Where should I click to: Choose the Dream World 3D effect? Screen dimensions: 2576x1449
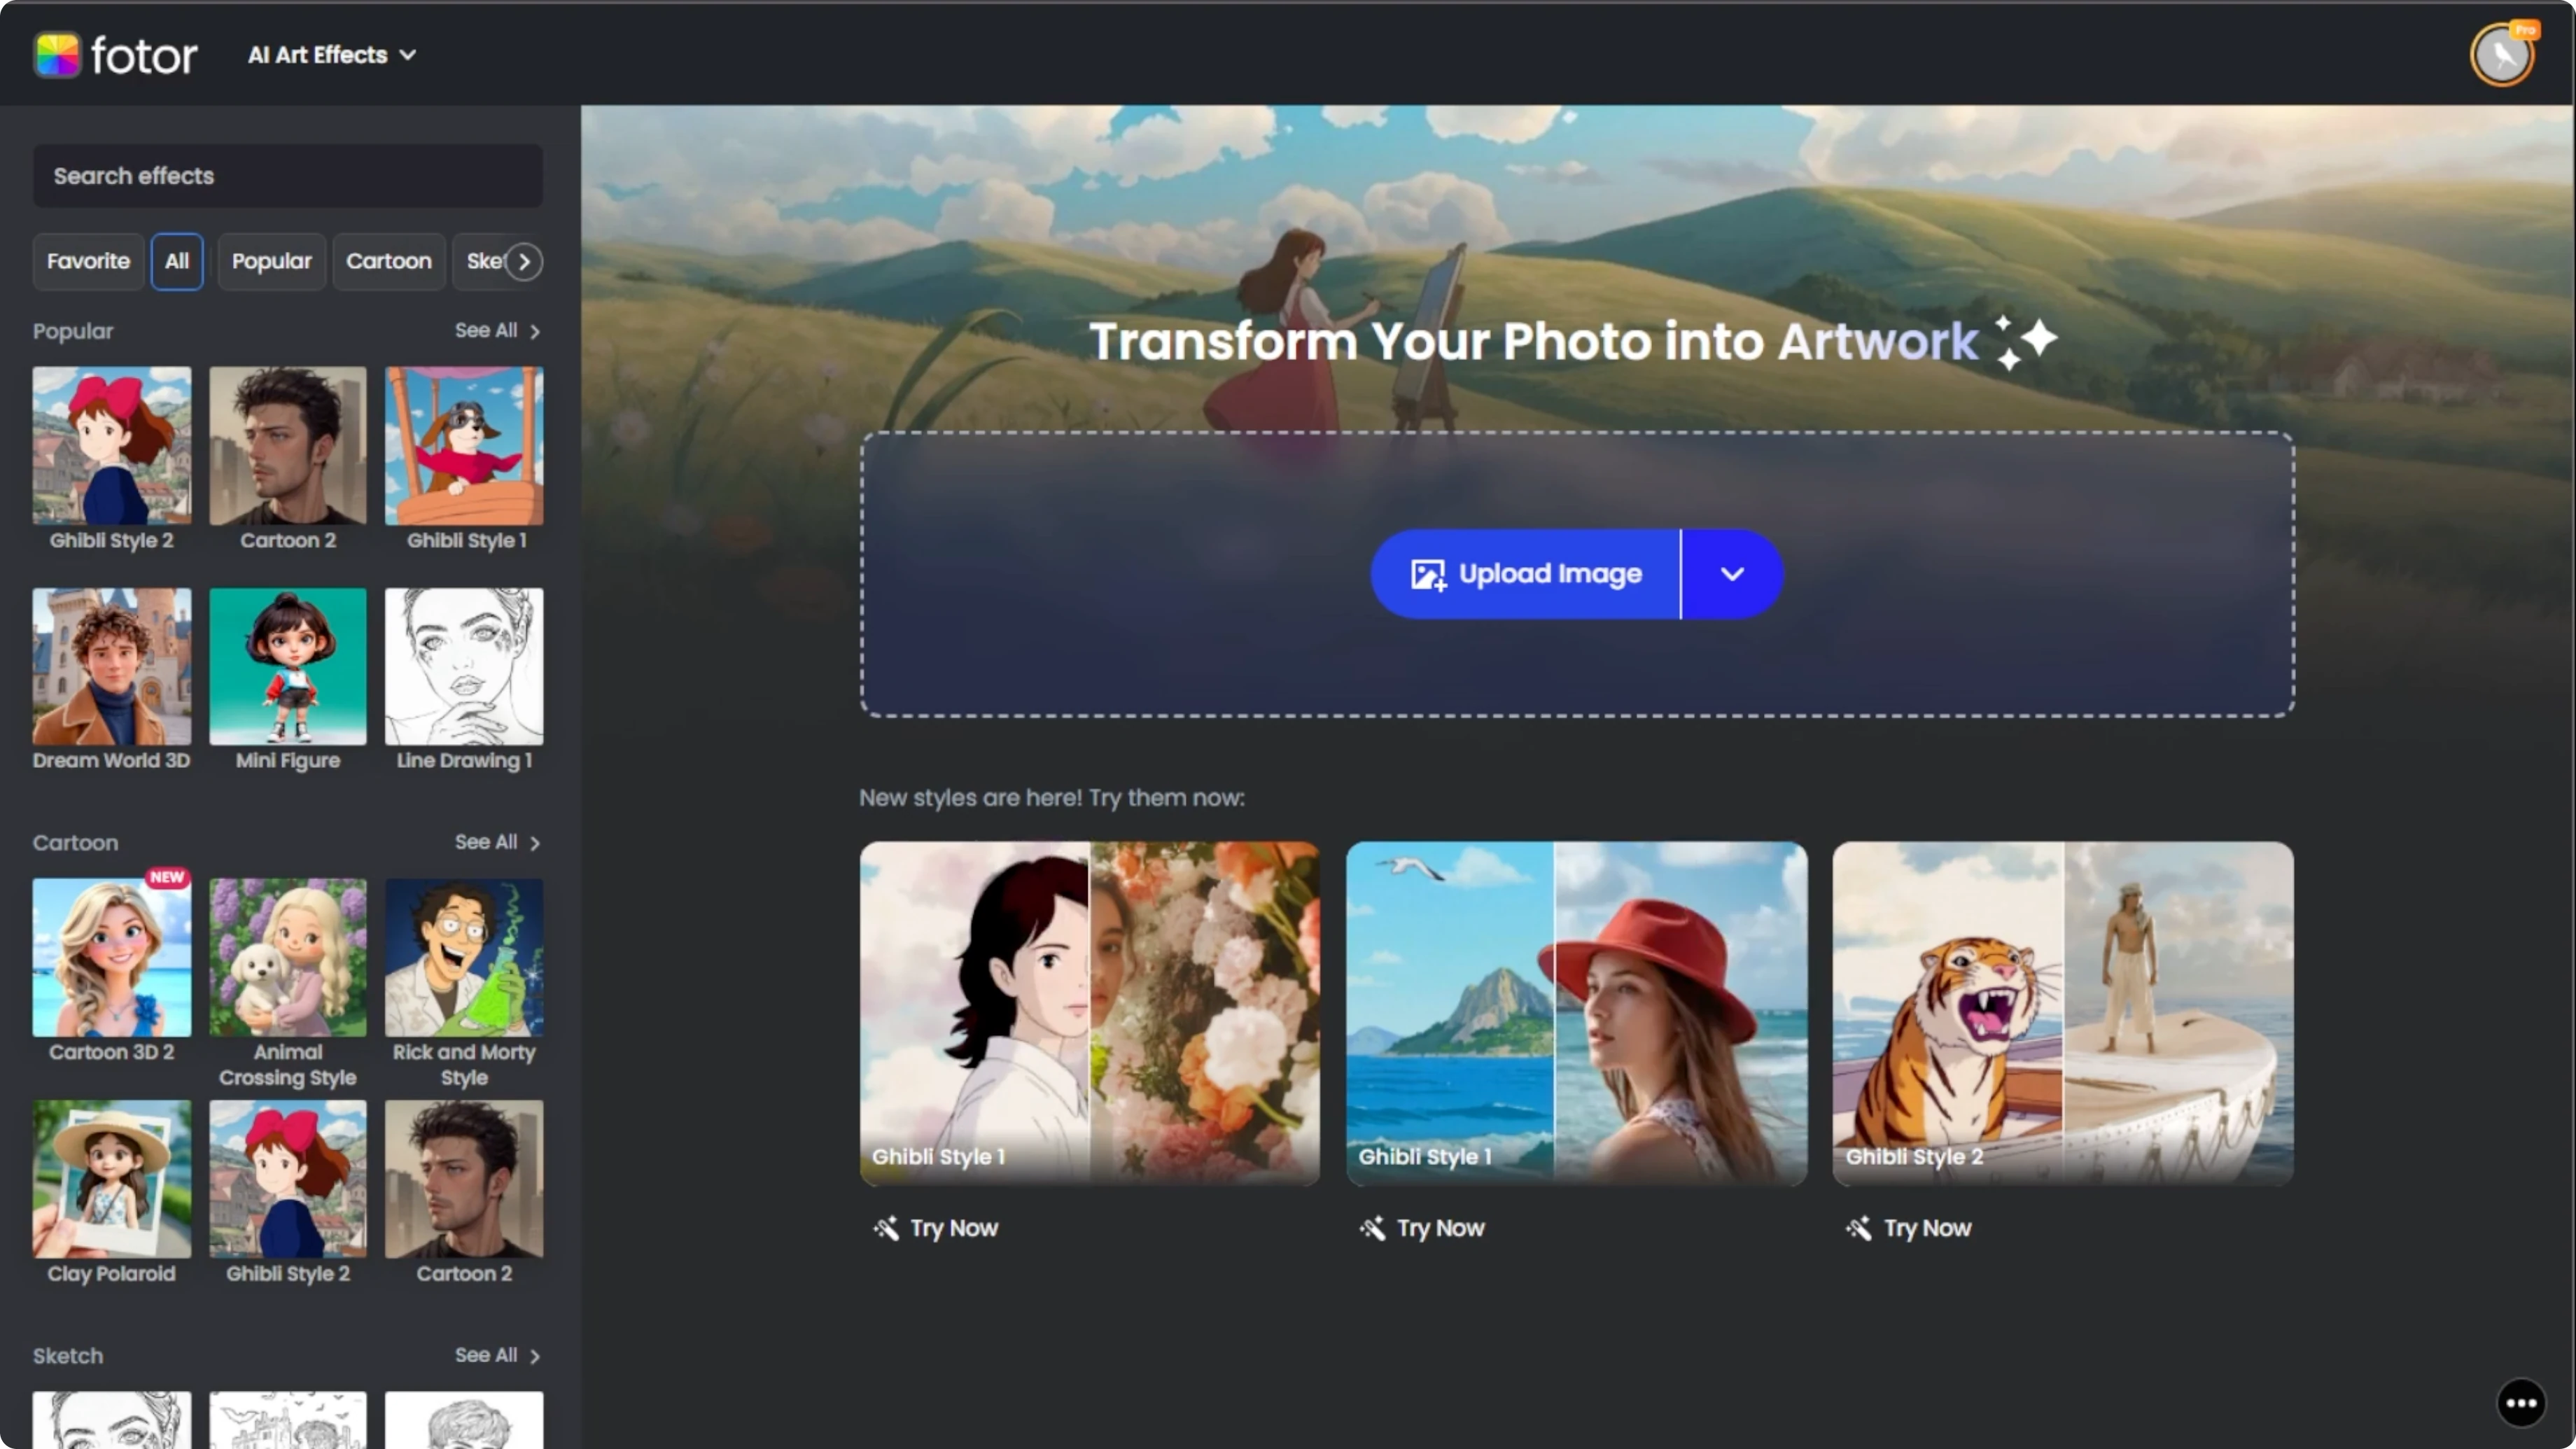click(111, 680)
